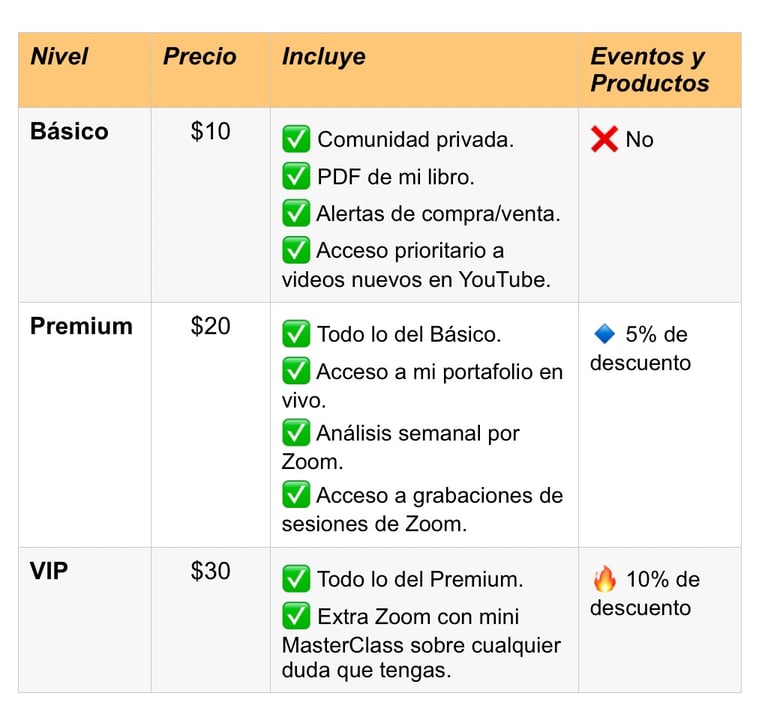Image resolution: width=768 pixels, height=714 pixels.
Task: Click the red X icon beside No
Action: [x=604, y=139]
